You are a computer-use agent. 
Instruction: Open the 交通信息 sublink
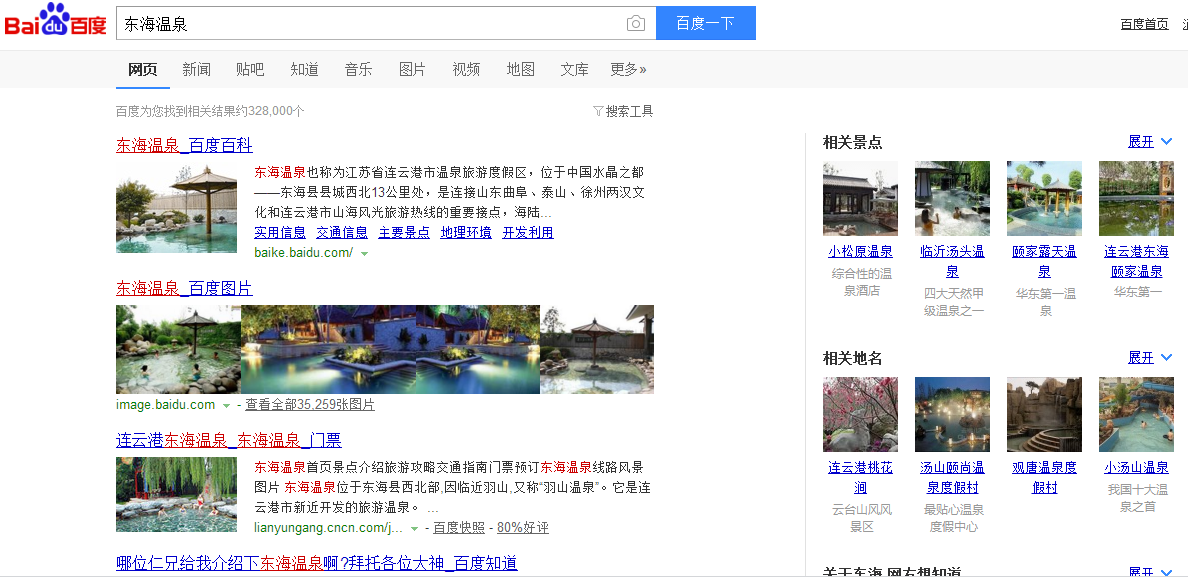click(342, 232)
